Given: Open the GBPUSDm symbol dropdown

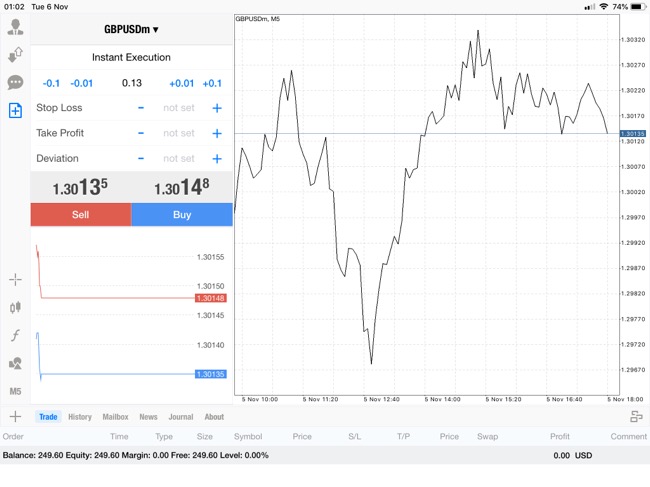Looking at the screenshot, I should point(131,29).
